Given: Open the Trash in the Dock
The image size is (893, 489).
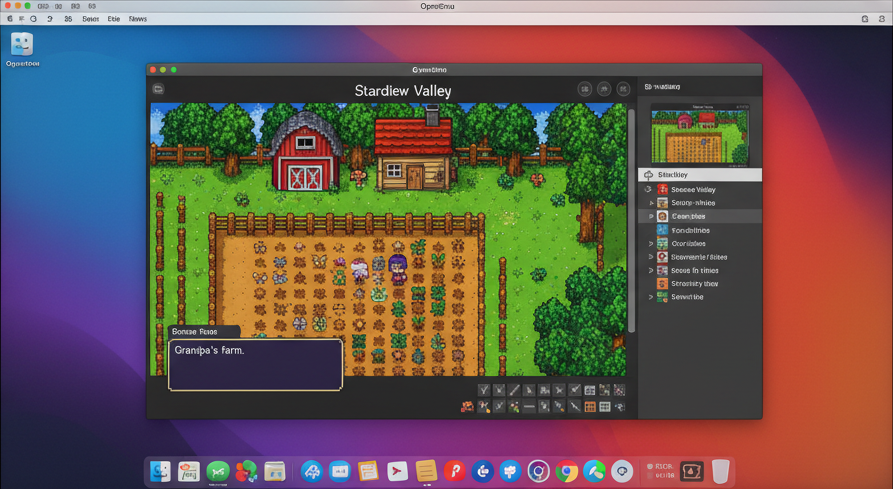Looking at the screenshot, I should (x=720, y=471).
